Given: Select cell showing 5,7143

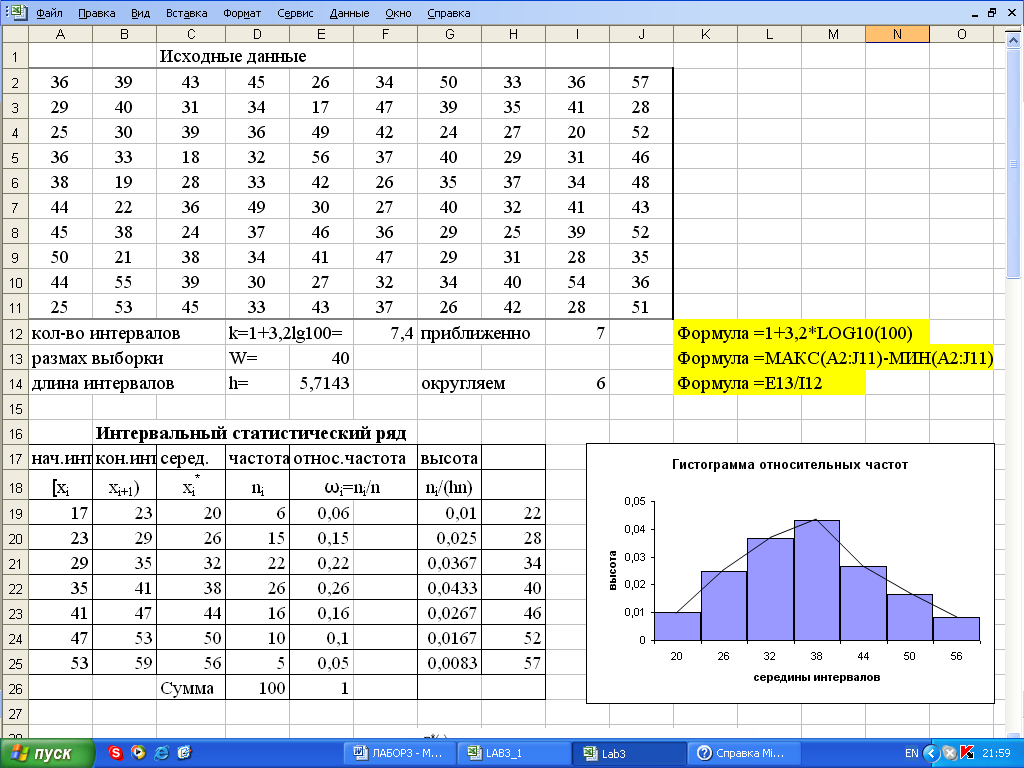Looking at the screenshot, I should [x=321, y=383].
